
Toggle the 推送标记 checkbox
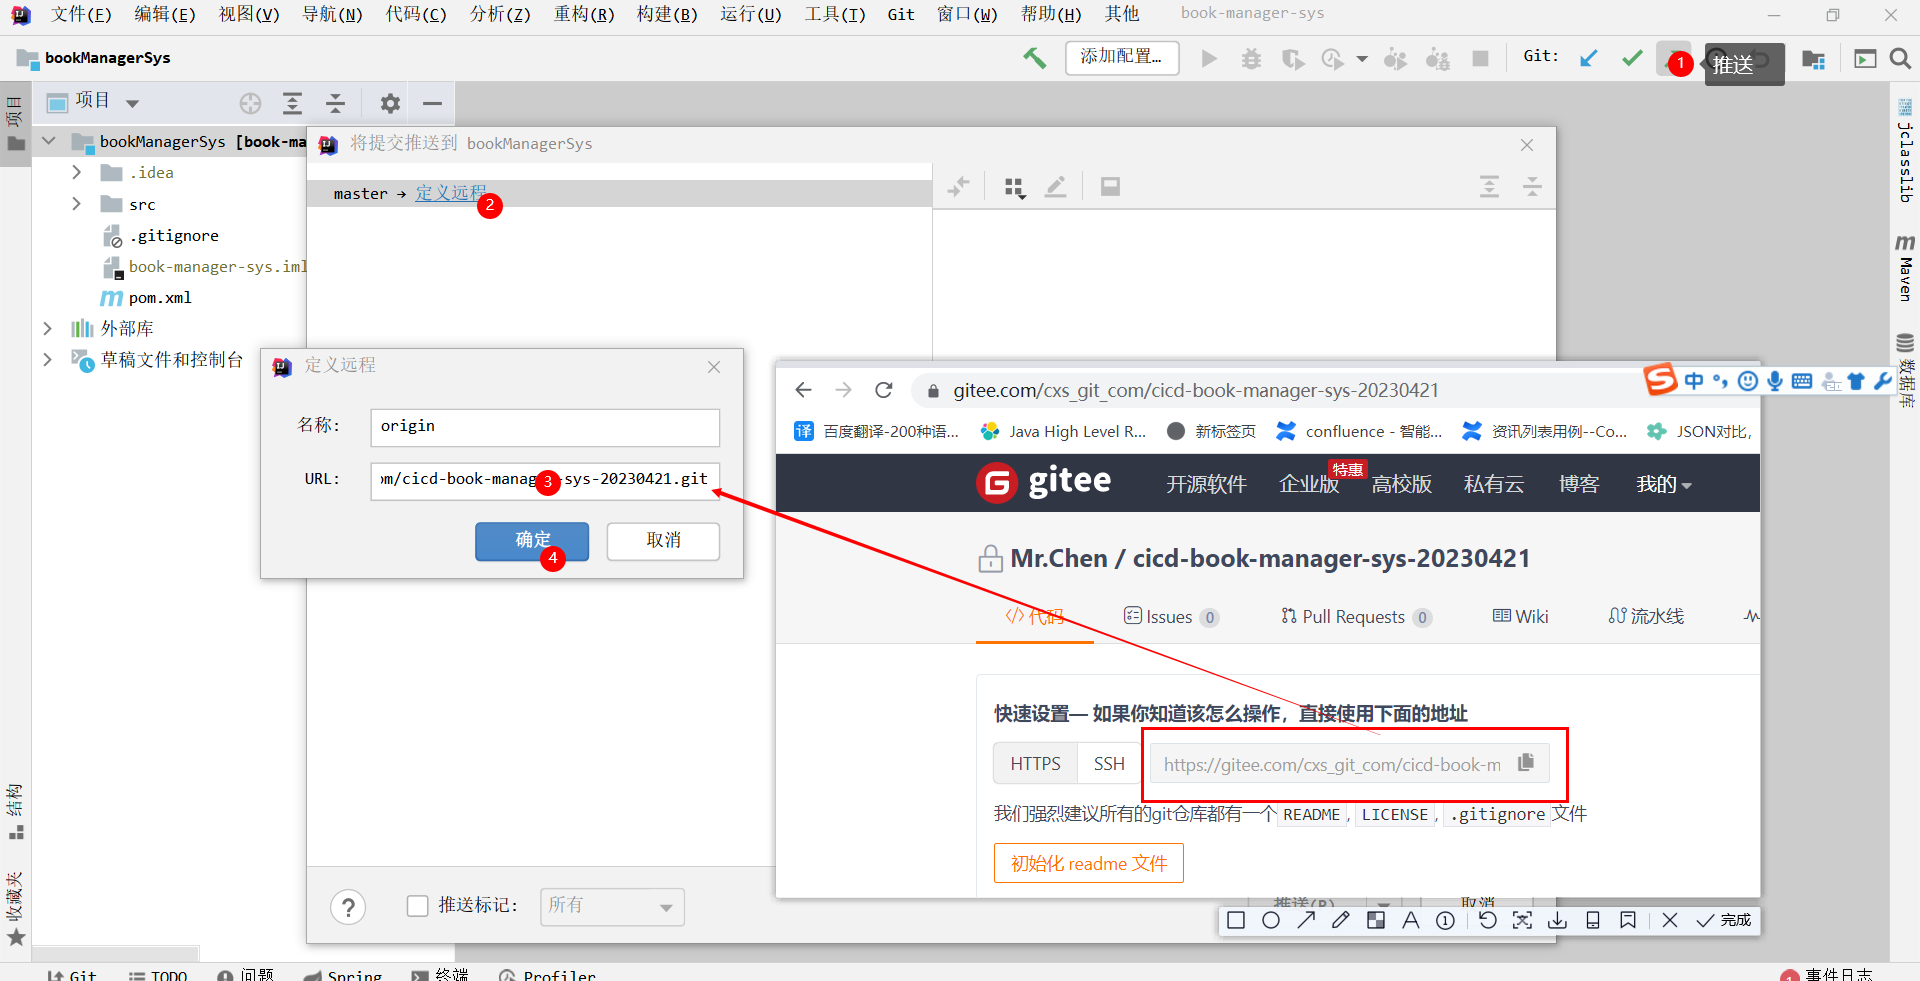418,905
